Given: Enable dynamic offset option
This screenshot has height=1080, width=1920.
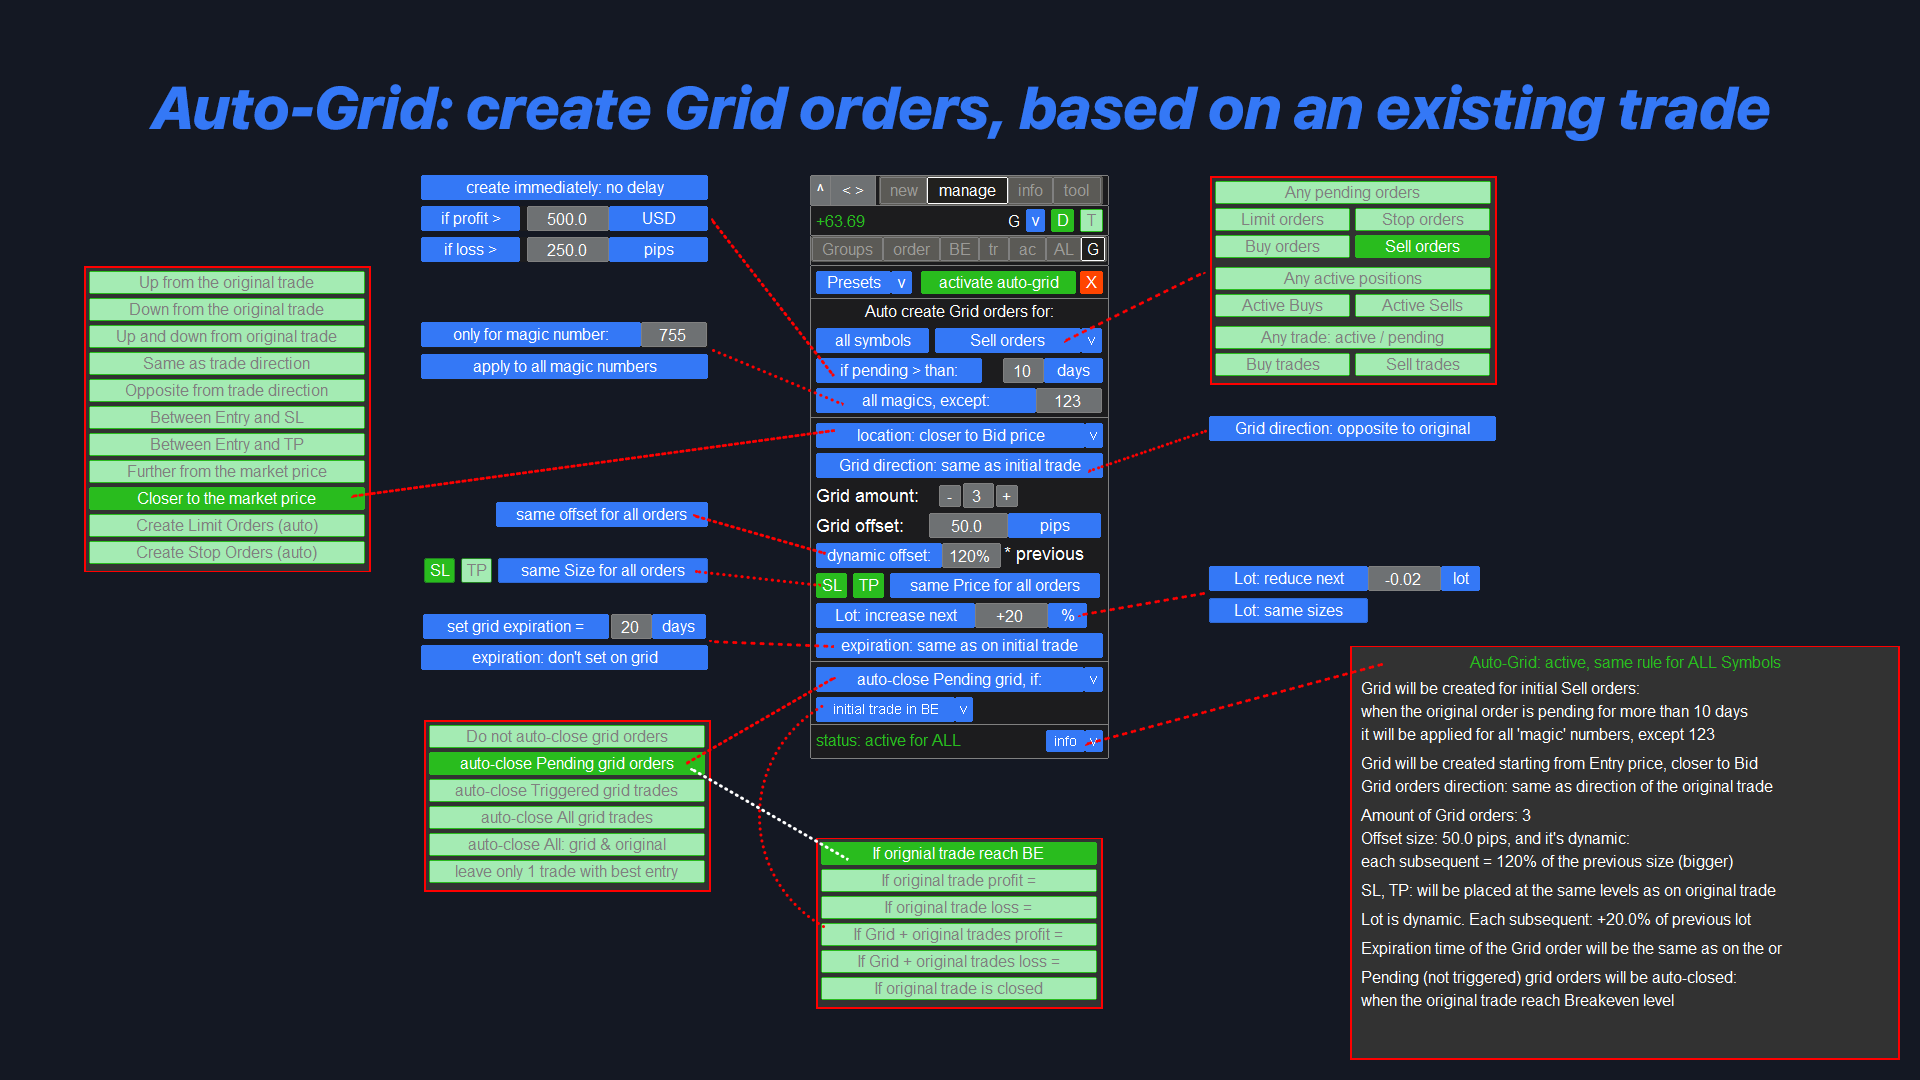Looking at the screenshot, I should click(878, 554).
